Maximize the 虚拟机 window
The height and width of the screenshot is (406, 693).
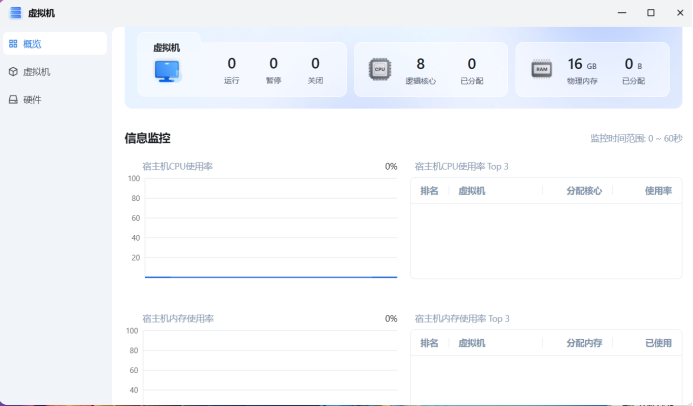[651, 13]
